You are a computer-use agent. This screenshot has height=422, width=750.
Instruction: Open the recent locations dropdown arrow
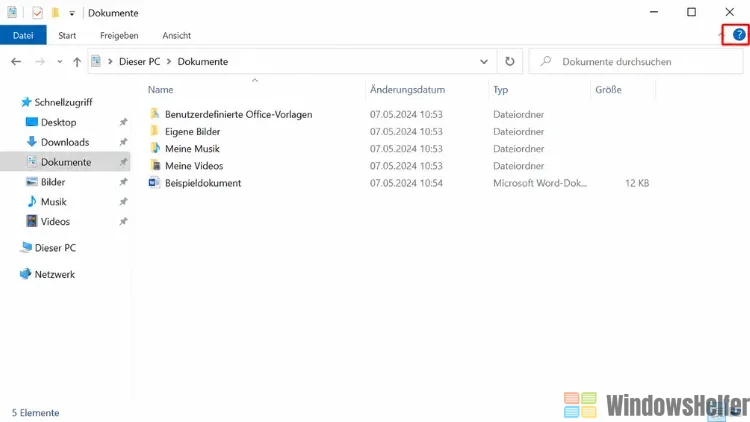(x=59, y=62)
